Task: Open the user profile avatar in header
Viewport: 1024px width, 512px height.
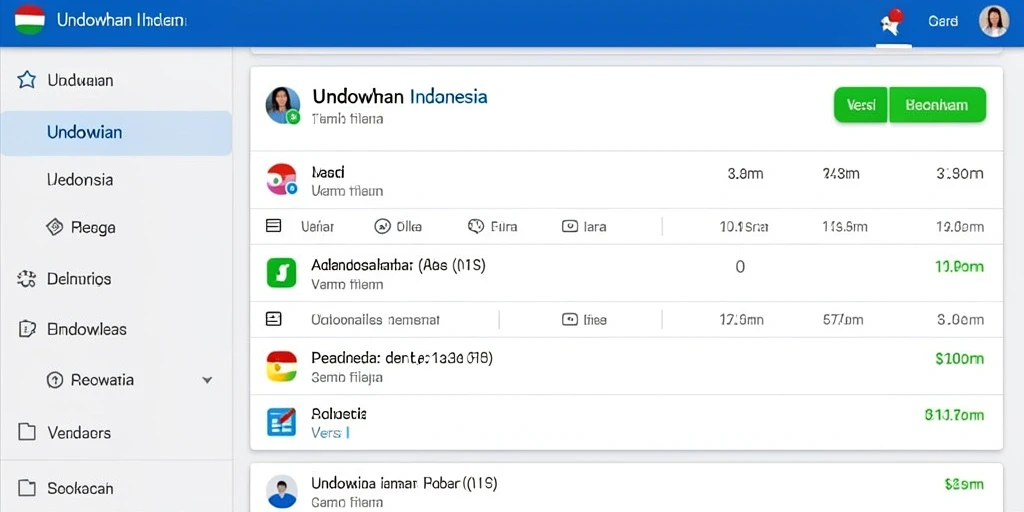Action: pyautogui.click(x=993, y=21)
